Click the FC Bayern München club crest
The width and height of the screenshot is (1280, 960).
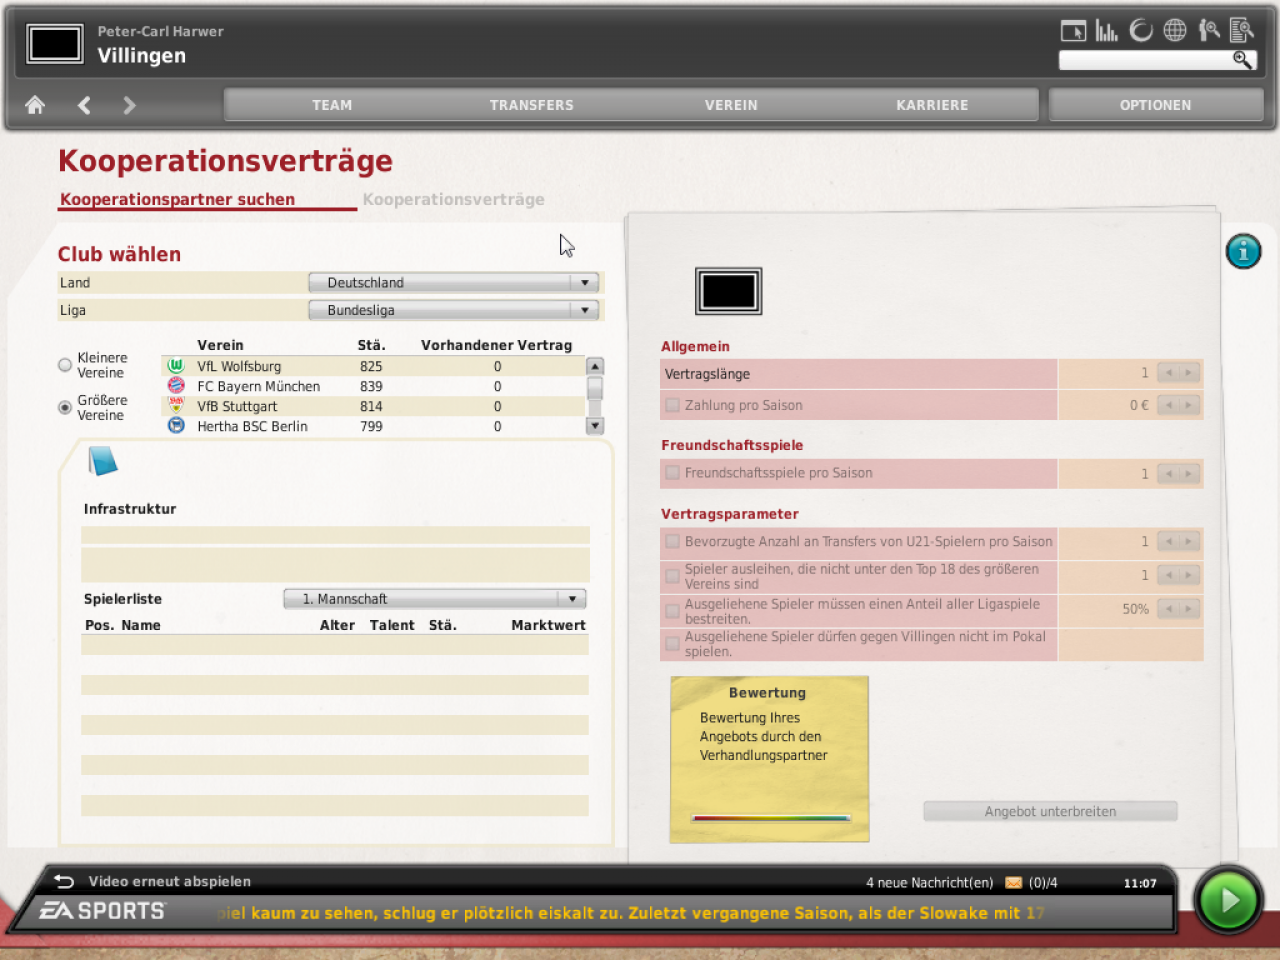click(x=176, y=386)
